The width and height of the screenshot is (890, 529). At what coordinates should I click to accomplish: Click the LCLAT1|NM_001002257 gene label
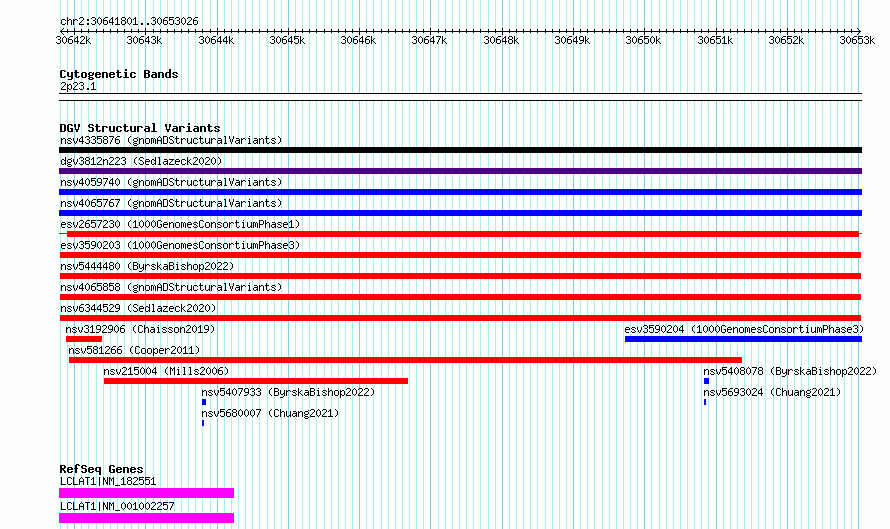click(x=117, y=506)
